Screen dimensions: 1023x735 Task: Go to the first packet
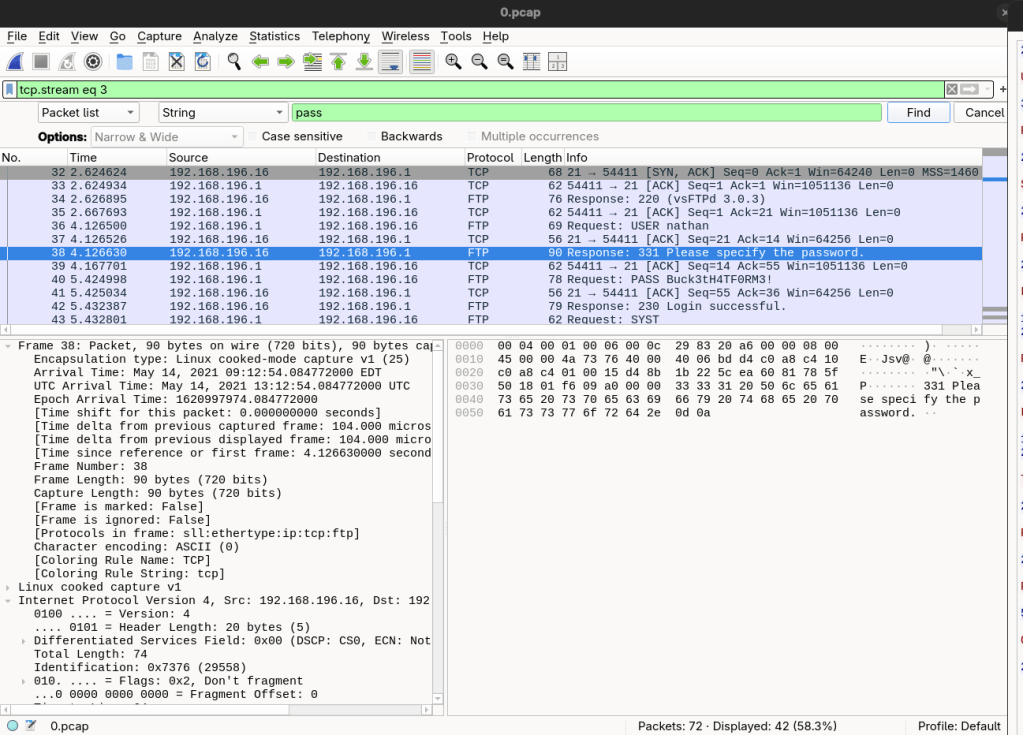[338, 62]
